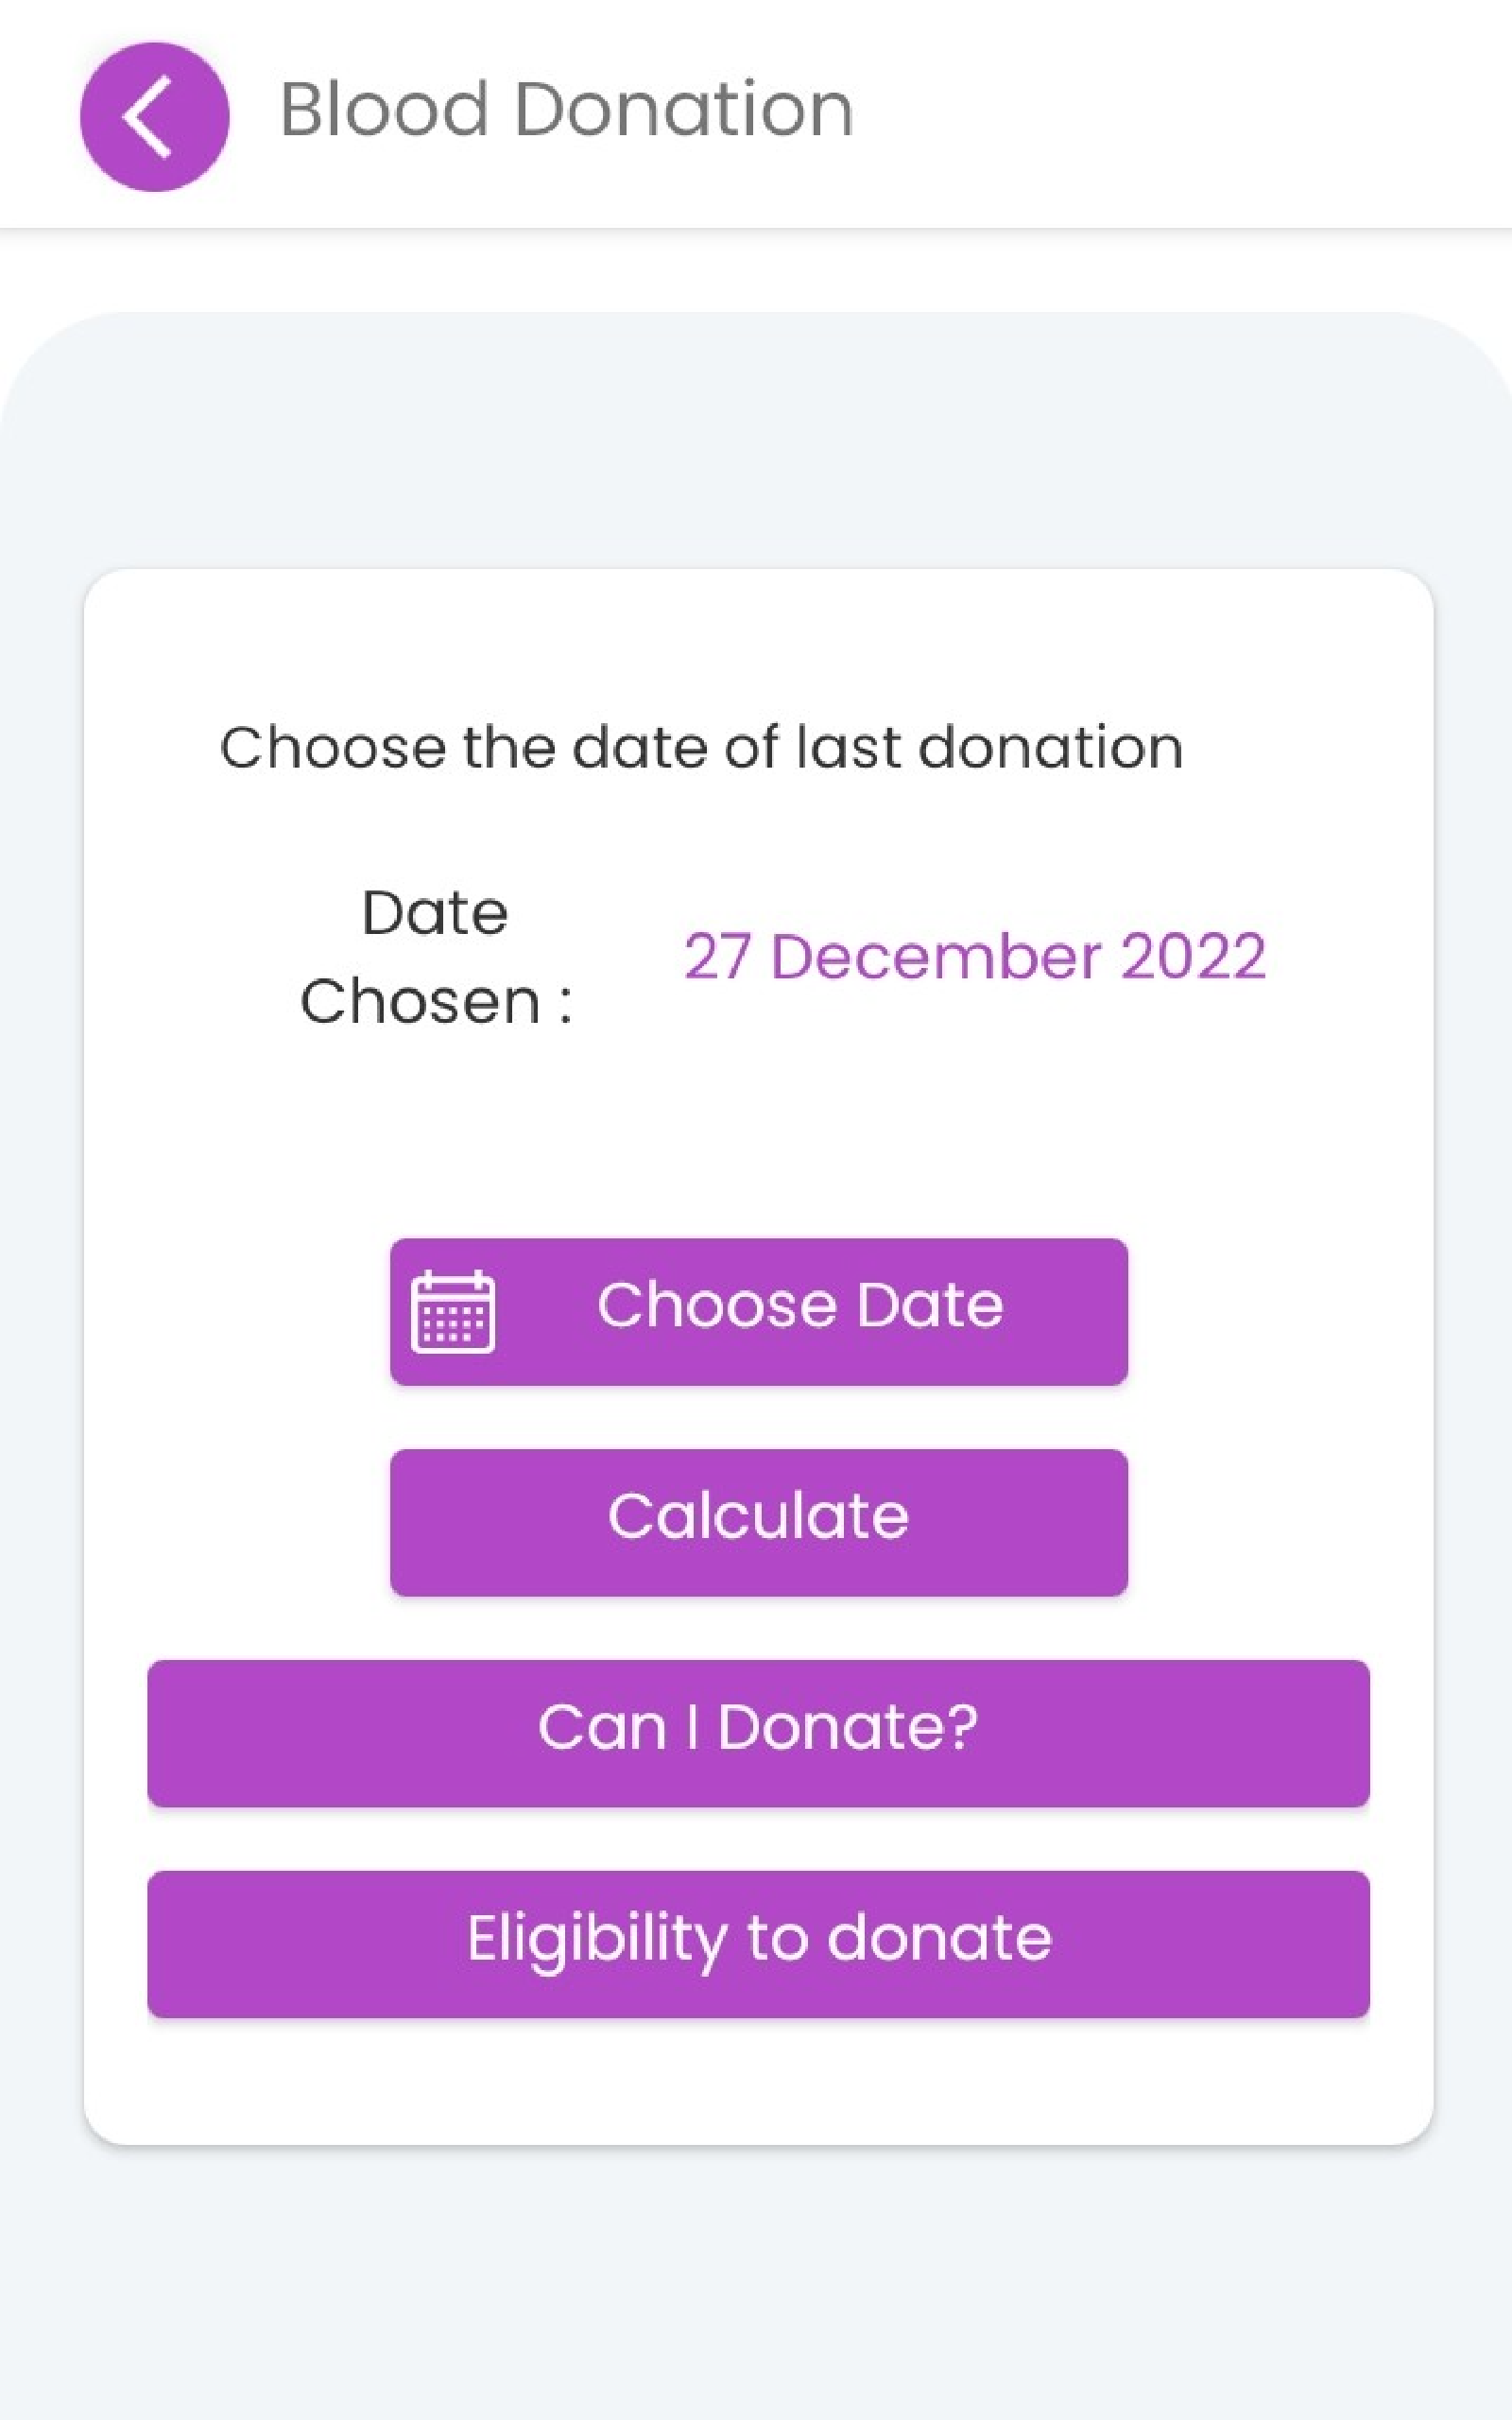Click 'Choose the date of last donation' heading
The image size is (1512, 2420).
coord(701,747)
